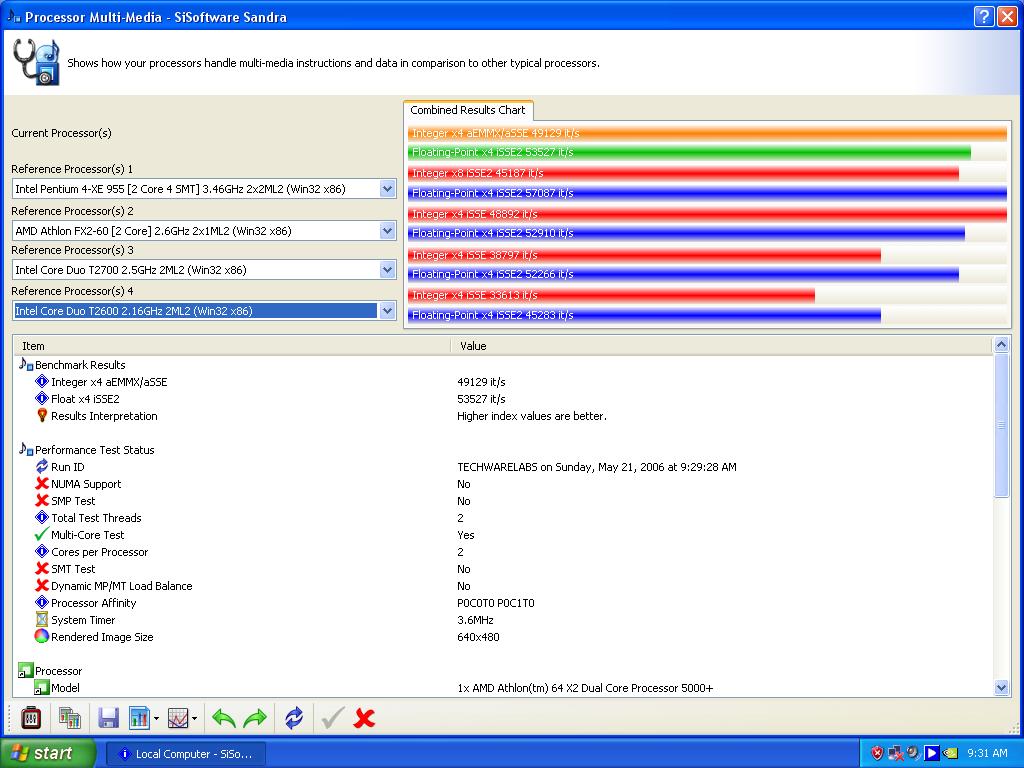This screenshot has height=768, width=1024.
Task: Open Reference Processor 4 dropdown arrow
Action: (x=387, y=311)
